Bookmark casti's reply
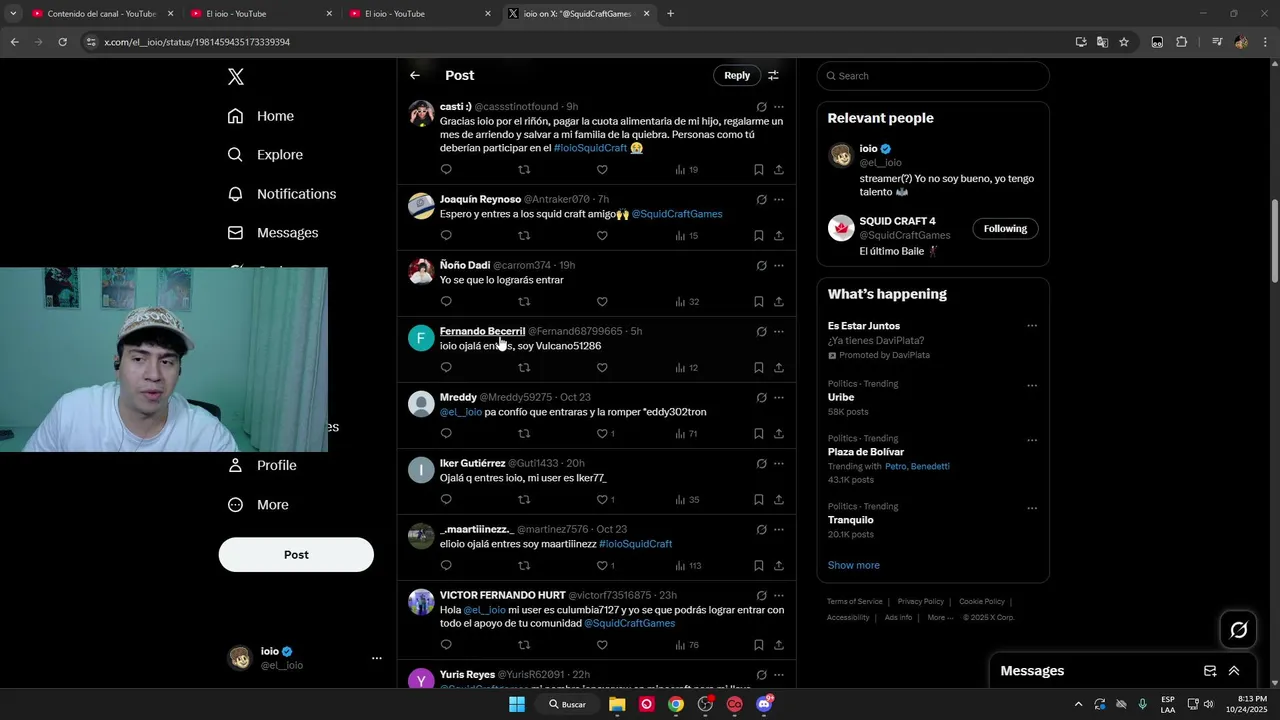The image size is (1280, 720). click(x=759, y=170)
